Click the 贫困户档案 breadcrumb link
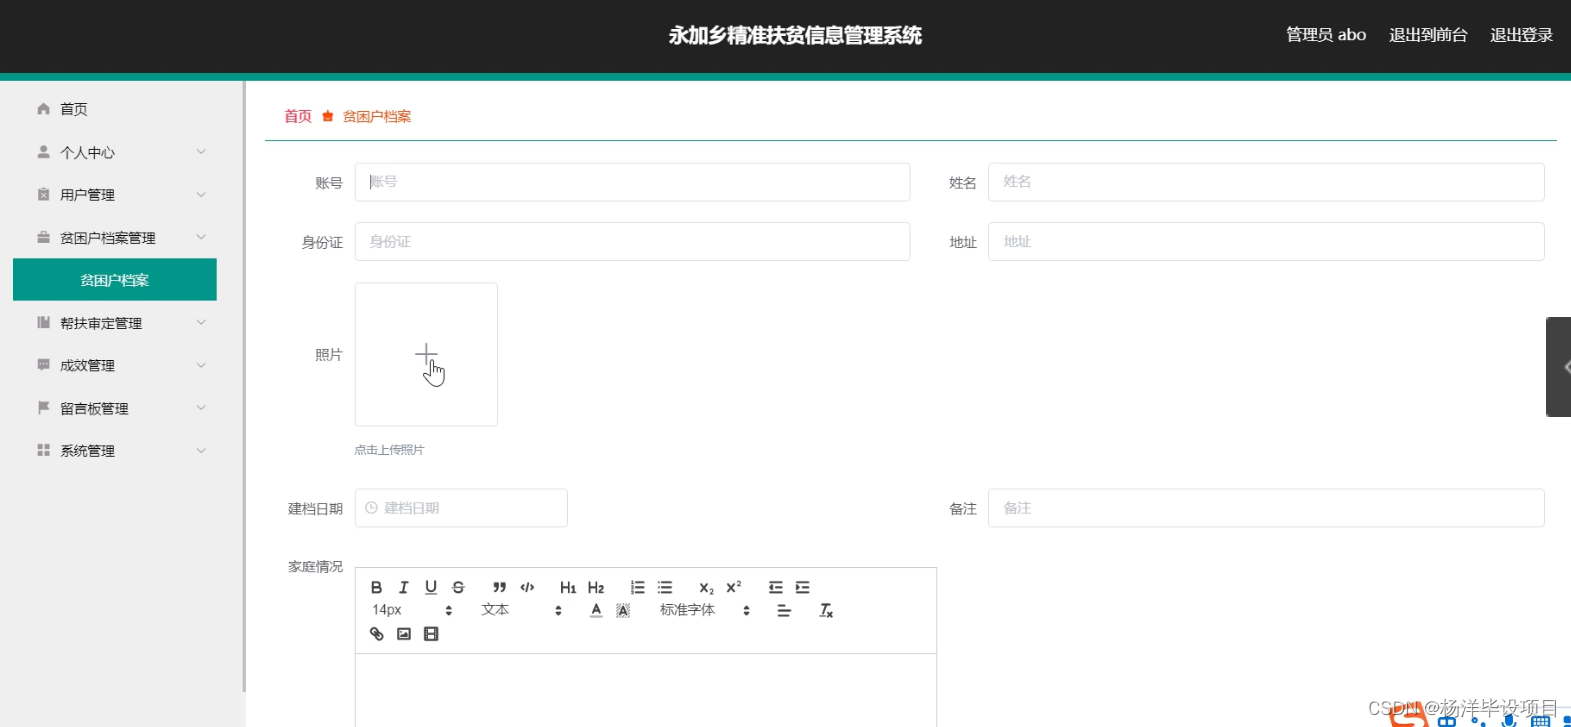The height and width of the screenshot is (727, 1571). 377,116
